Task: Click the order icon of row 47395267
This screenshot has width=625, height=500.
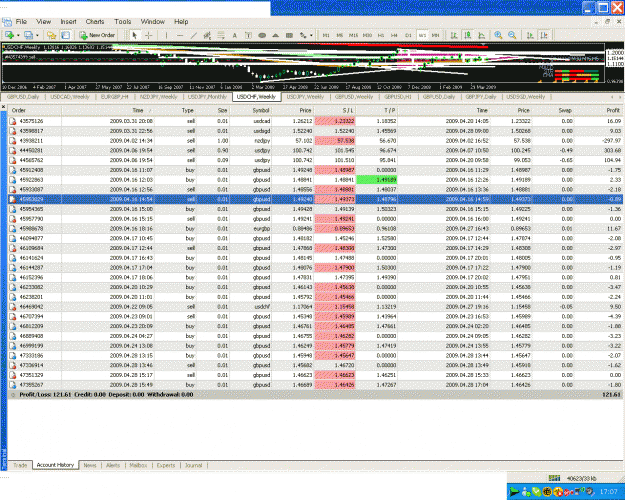Action: click(13, 385)
